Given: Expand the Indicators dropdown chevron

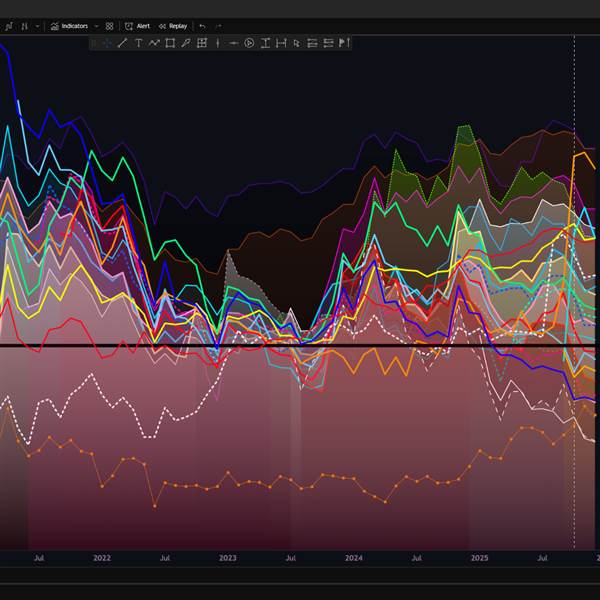Looking at the screenshot, I should pyautogui.click(x=97, y=26).
